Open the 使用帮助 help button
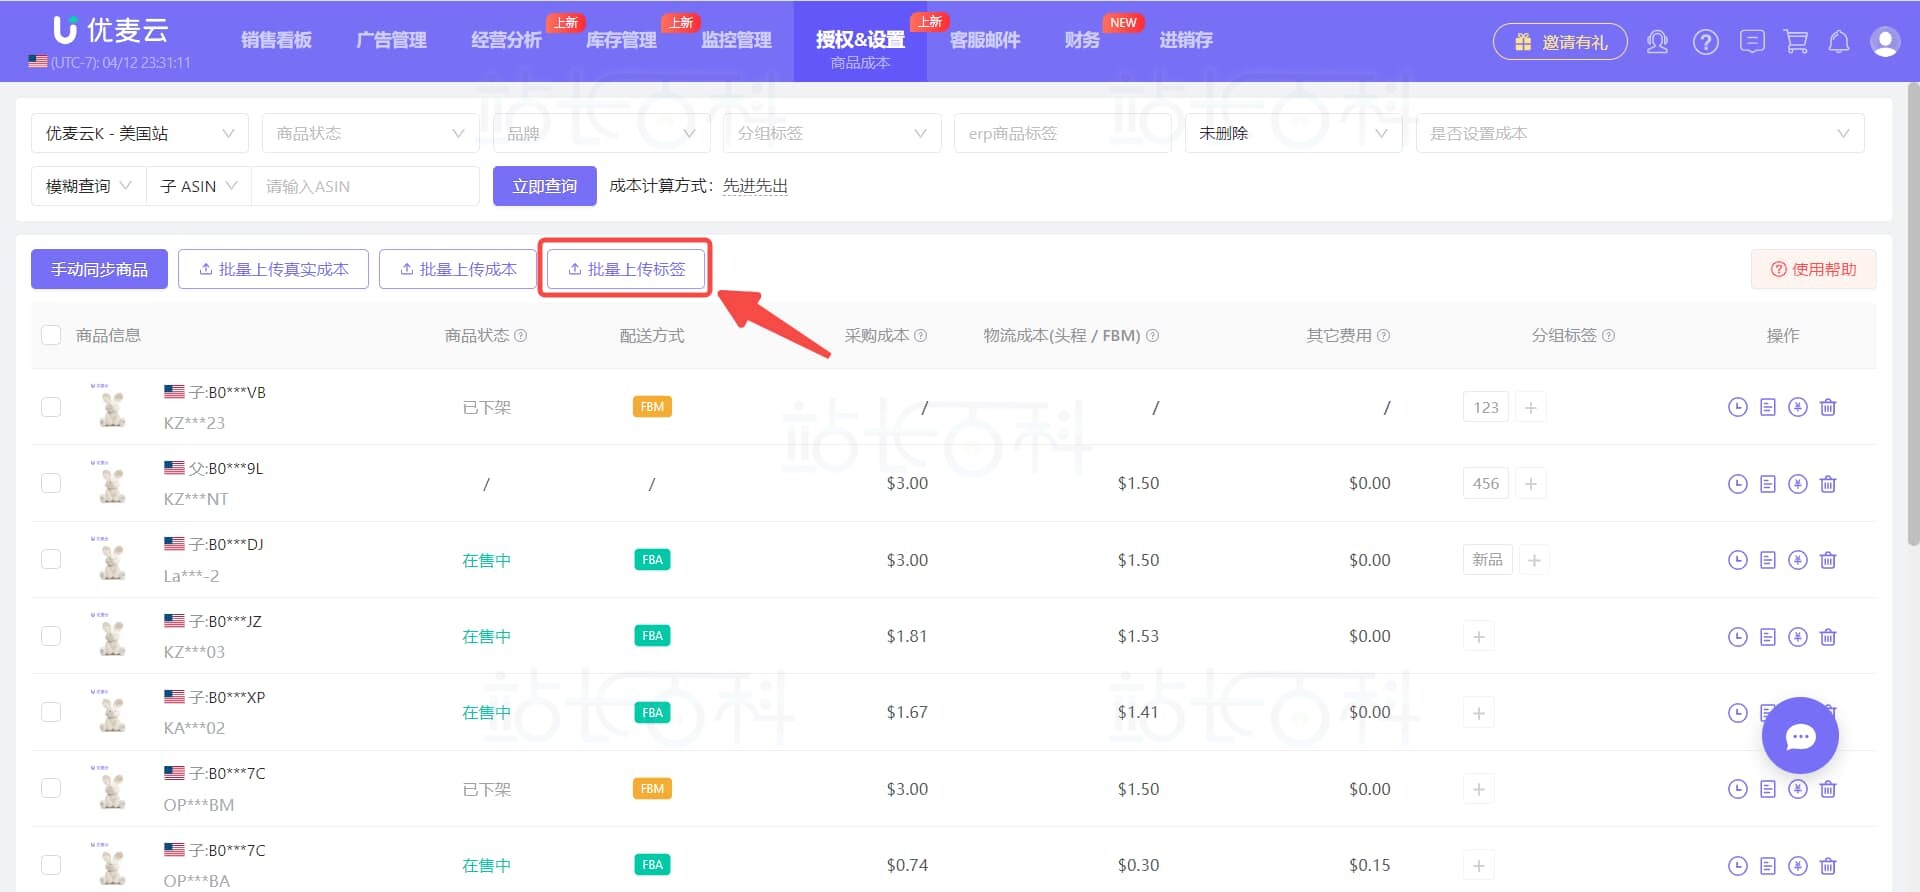Image resolution: width=1920 pixels, height=892 pixels. 1813,269
